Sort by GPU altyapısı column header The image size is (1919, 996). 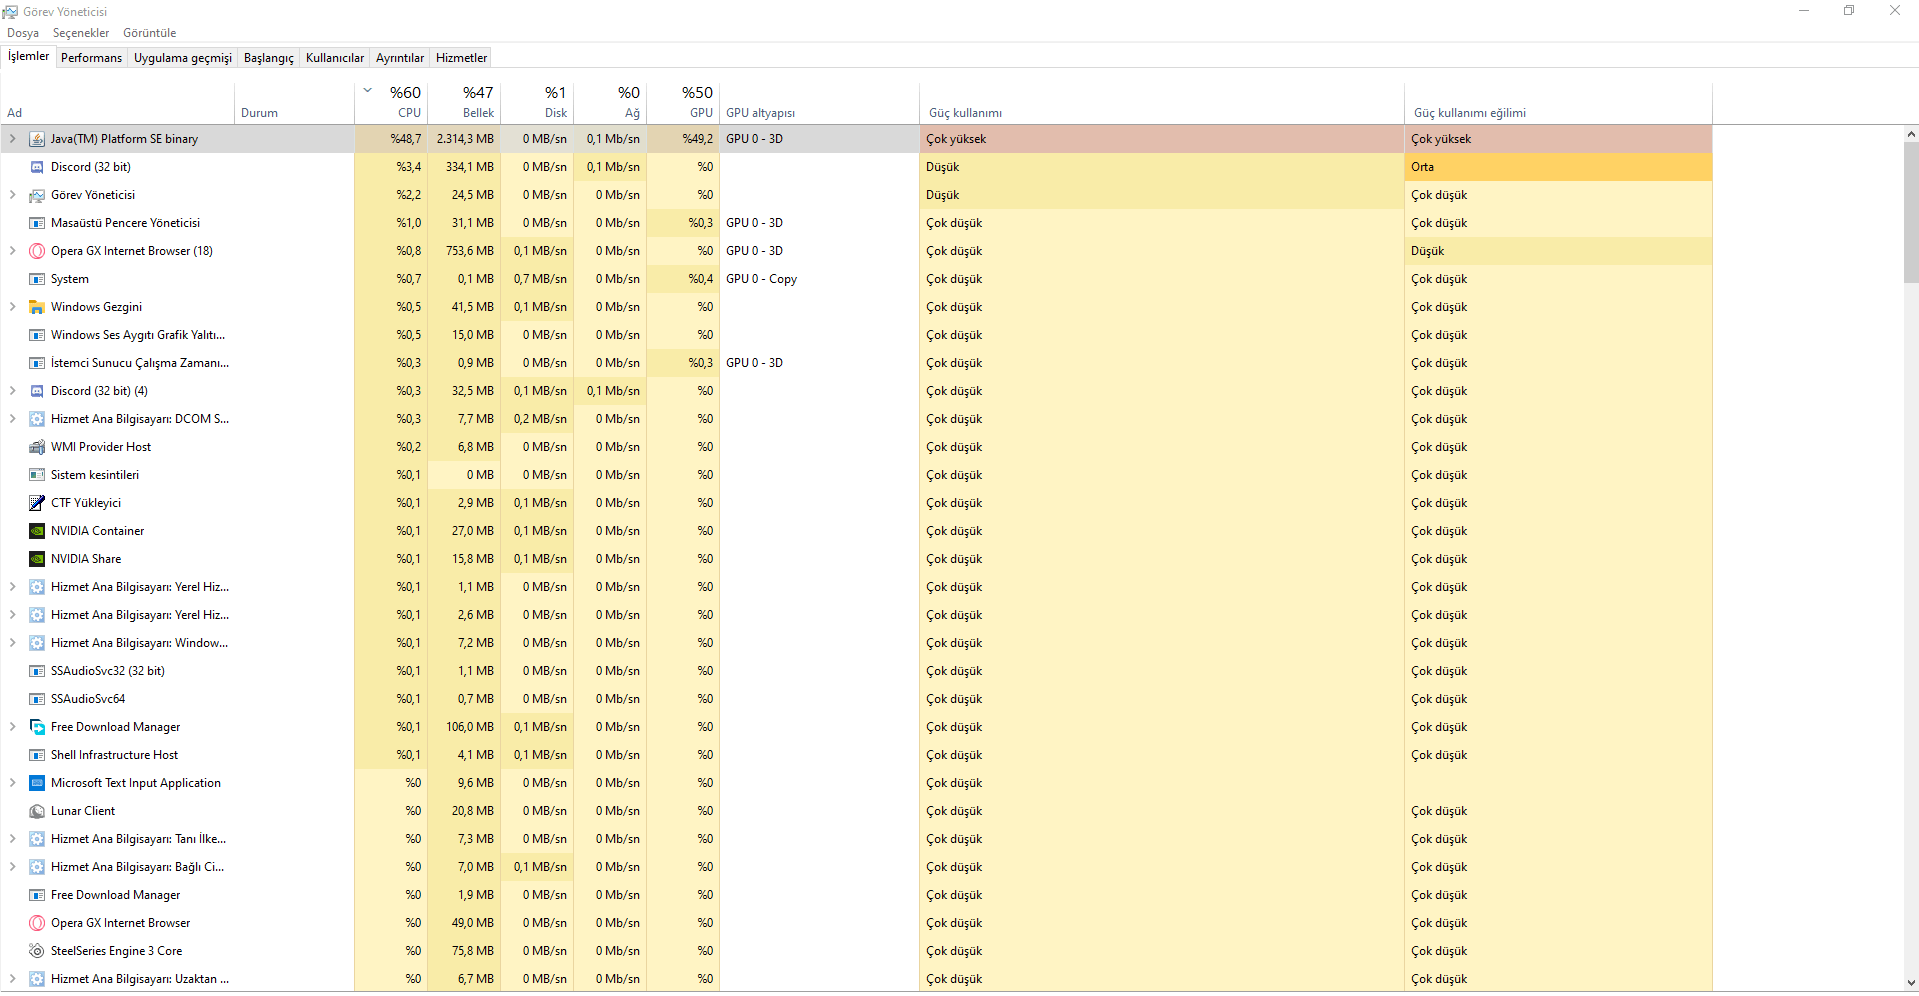[819, 103]
